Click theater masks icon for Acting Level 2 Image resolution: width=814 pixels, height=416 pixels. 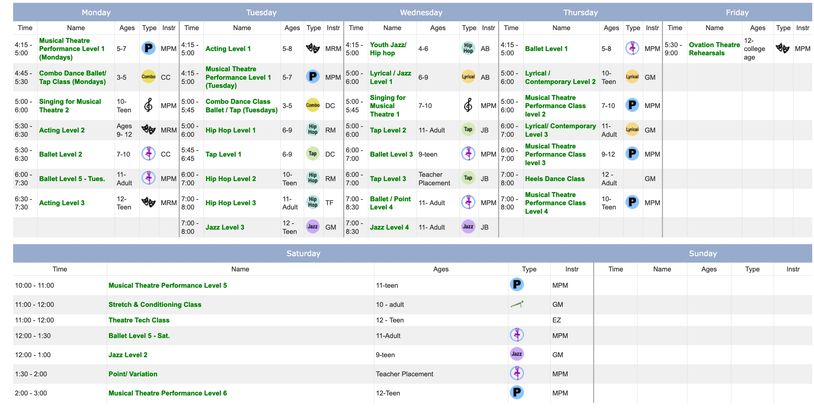(x=148, y=130)
